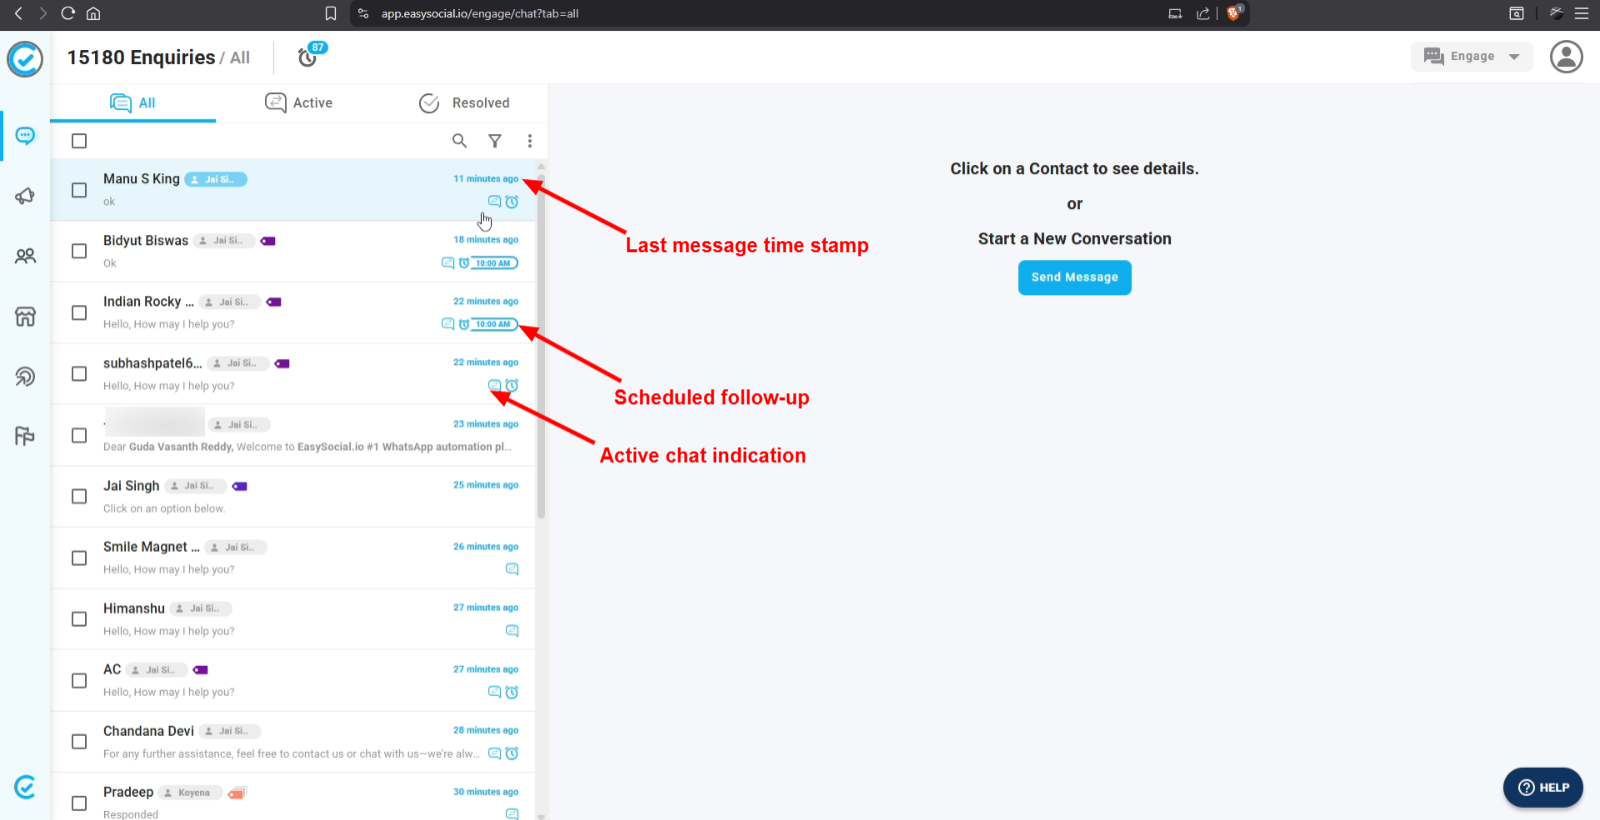
Task: Switch to the Resolved tab
Action: tap(465, 103)
